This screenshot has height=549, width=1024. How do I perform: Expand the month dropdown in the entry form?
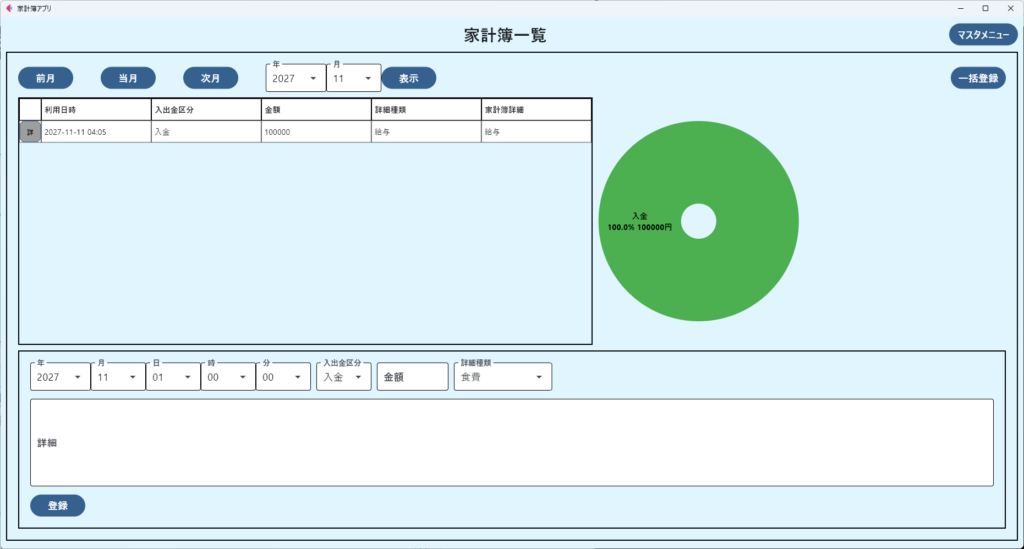click(x=118, y=377)
